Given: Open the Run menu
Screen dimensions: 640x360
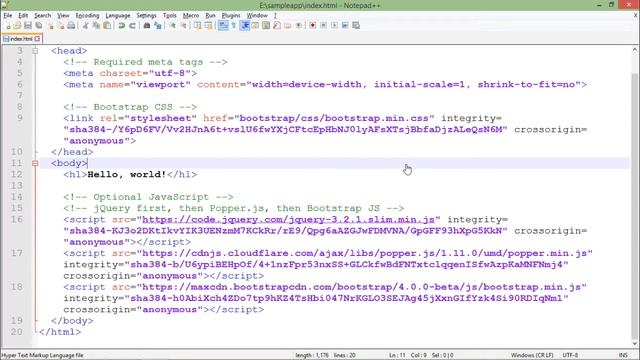Looking at the screenshot, I should [210, 16].
